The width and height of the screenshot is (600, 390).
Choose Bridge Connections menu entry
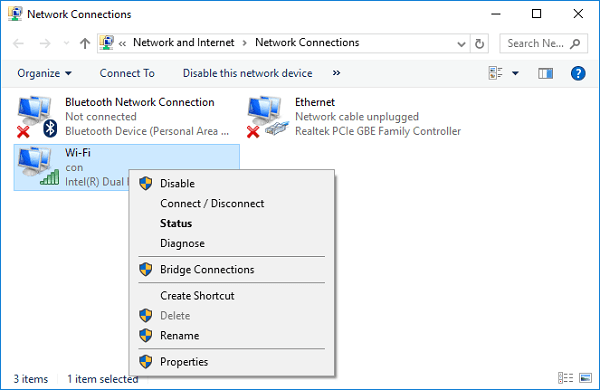(x=232, y=269)
